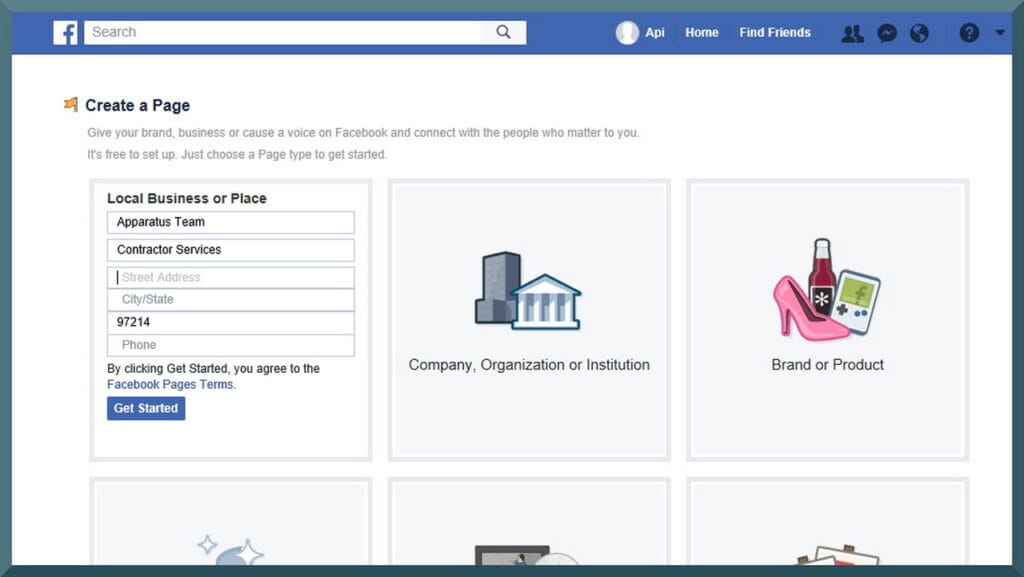Select the Contractor Services category field
The height and width of the screenshot is (577, 1024).
pyautogui.click(x=231, y=250)
